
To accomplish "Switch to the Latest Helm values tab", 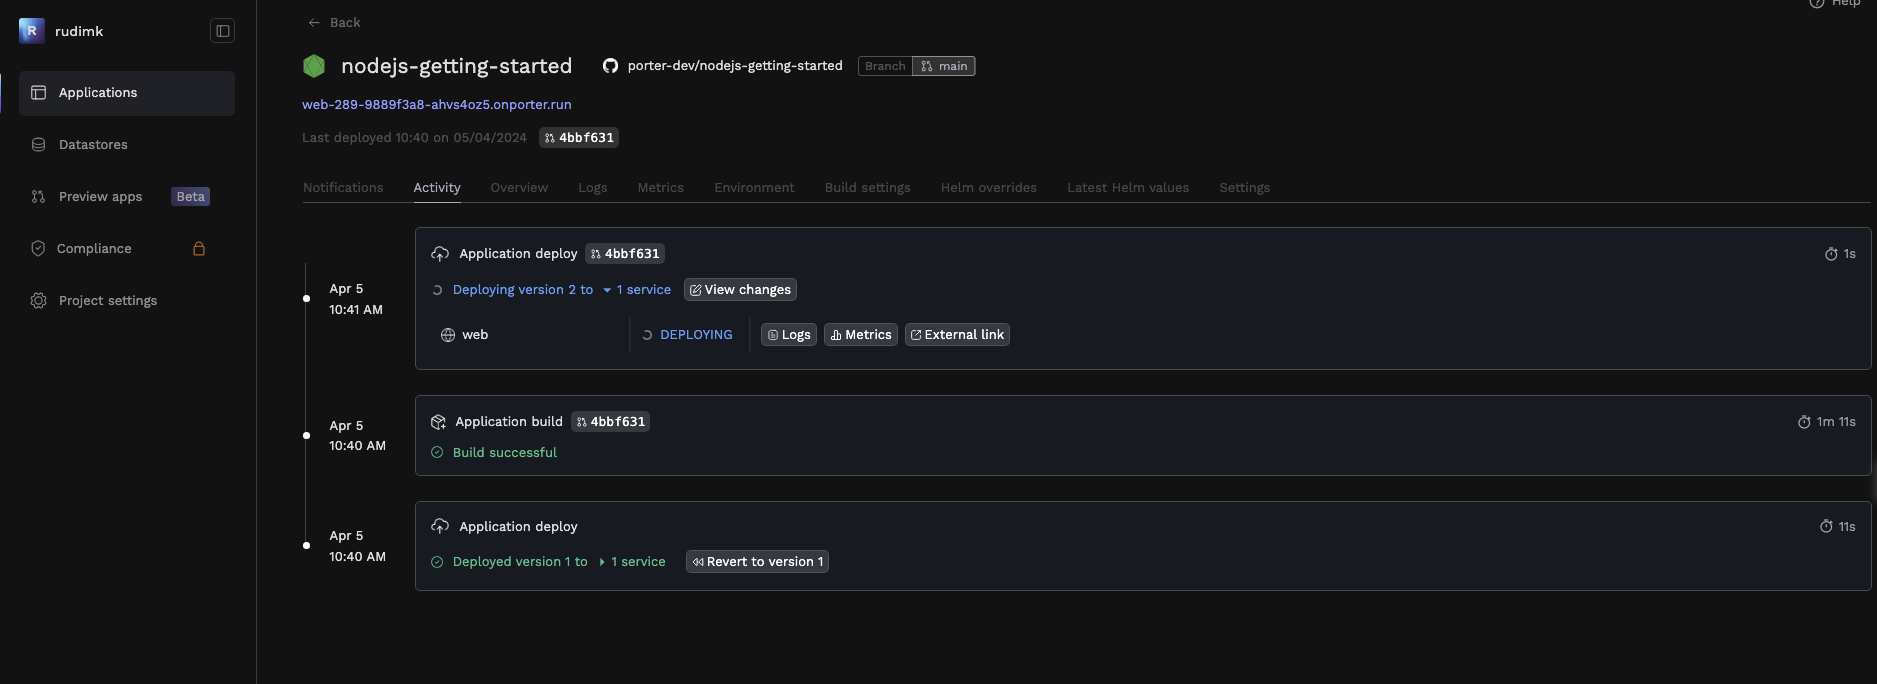I will 1128,188.
